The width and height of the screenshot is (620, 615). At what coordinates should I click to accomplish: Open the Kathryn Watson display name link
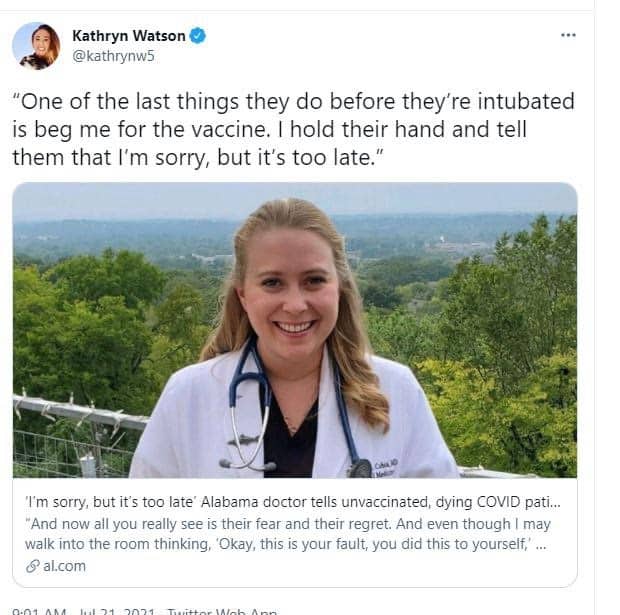(x=128, y=36)
